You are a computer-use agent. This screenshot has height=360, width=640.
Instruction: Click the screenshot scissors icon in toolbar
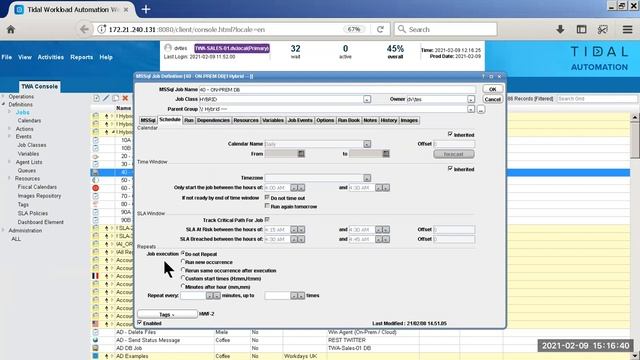[x=602, y=29]
